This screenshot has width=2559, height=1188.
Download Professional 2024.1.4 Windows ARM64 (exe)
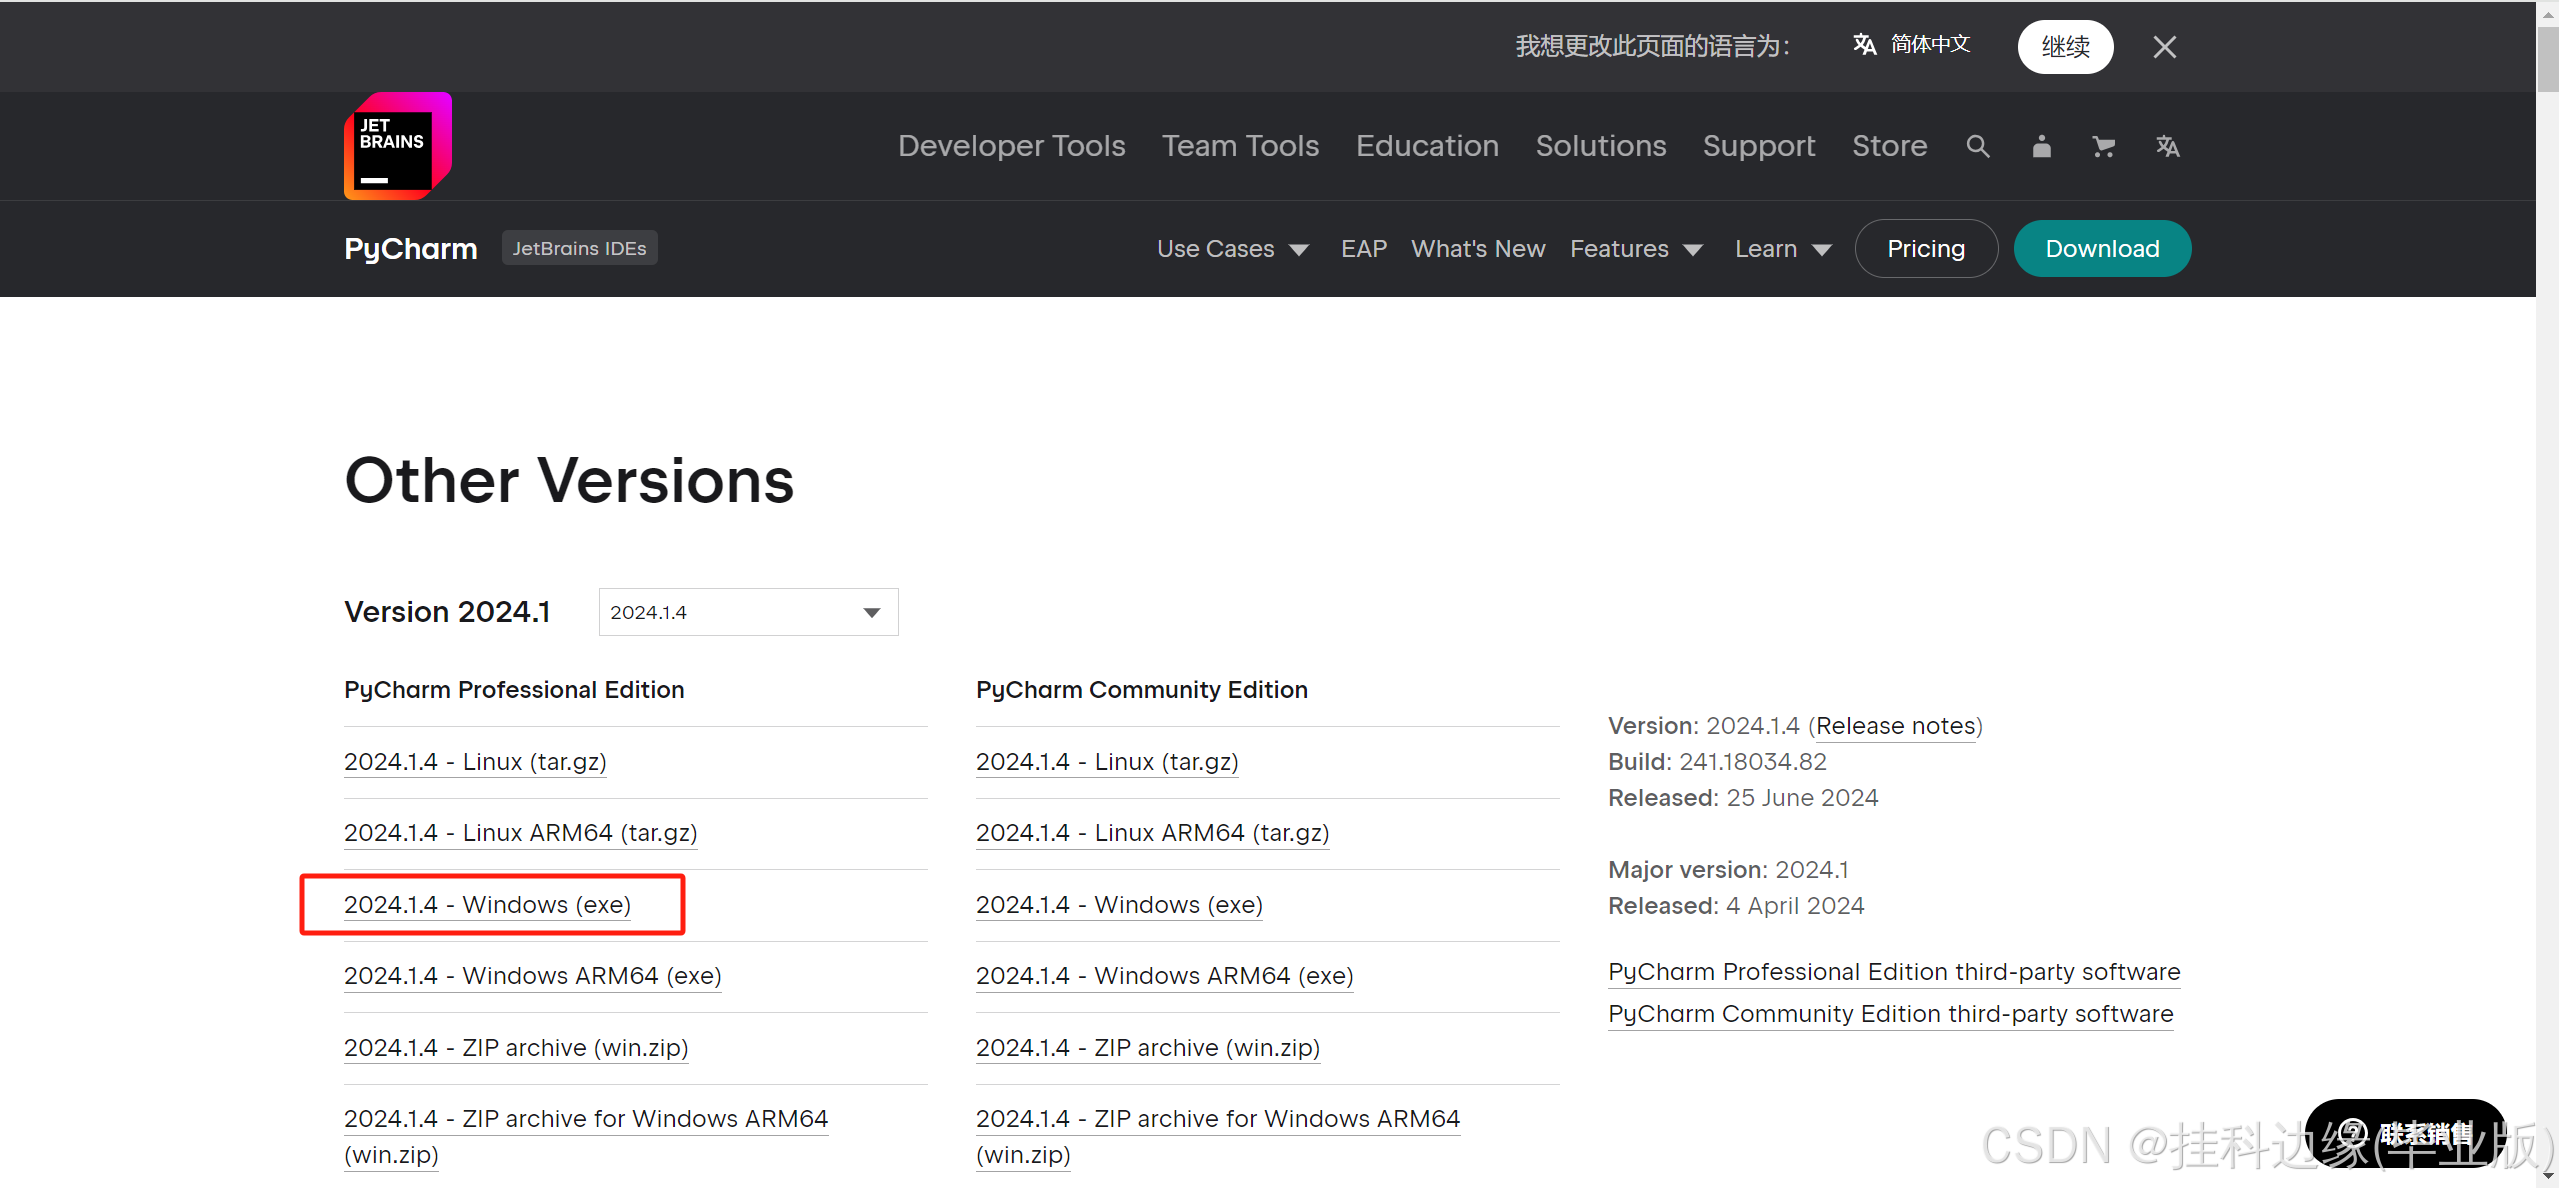[533, 976]
